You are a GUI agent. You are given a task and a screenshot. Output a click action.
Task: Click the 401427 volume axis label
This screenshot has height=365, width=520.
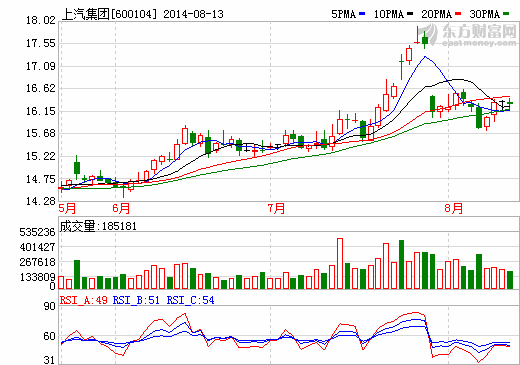tap(37, 247)
